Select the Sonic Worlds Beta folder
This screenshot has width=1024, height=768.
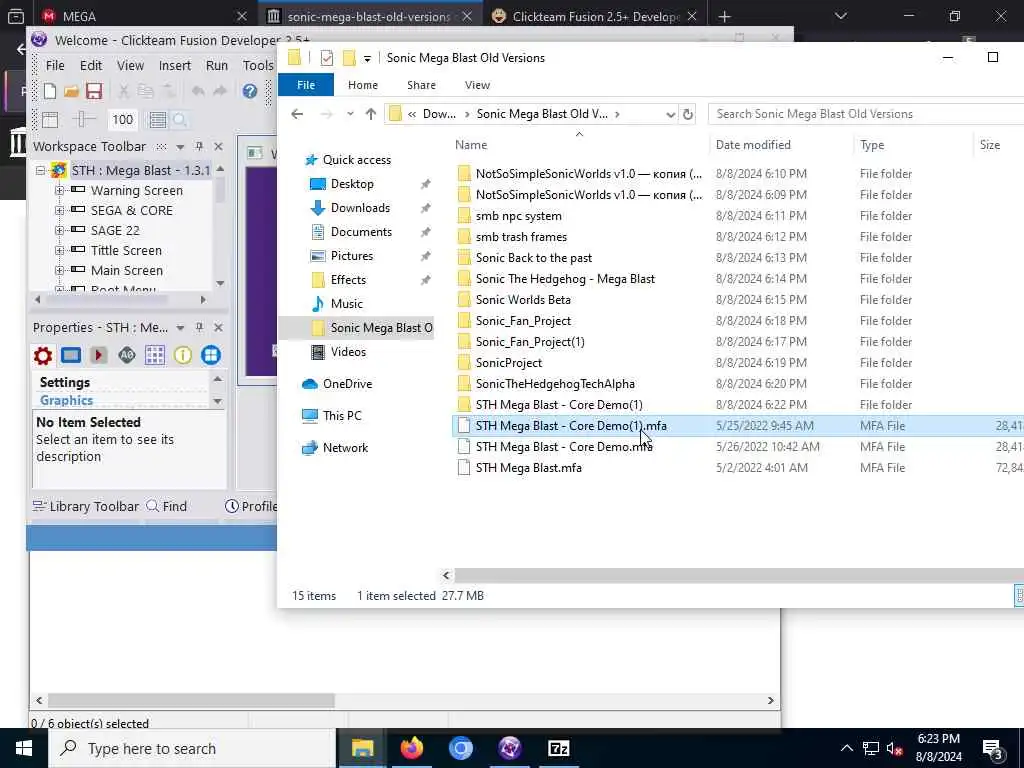click(x=523, y=300)
